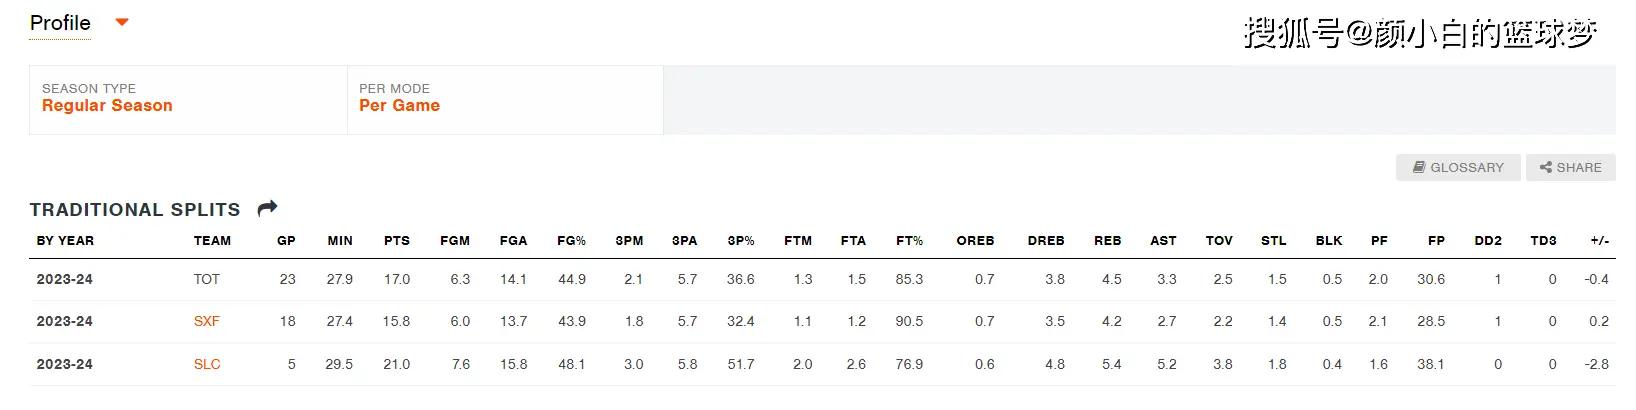This screenshot has width=1636, height=410.
Task: Open the SXF team link
Action: coord(207,321)
